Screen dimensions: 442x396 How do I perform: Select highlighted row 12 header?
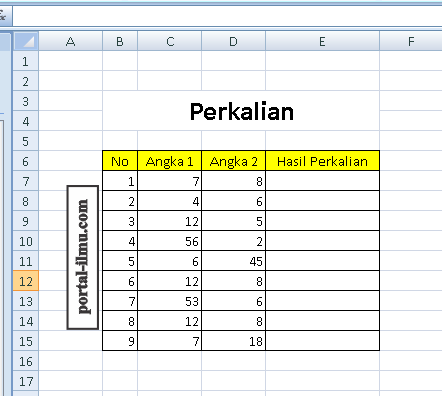point(26,281)
